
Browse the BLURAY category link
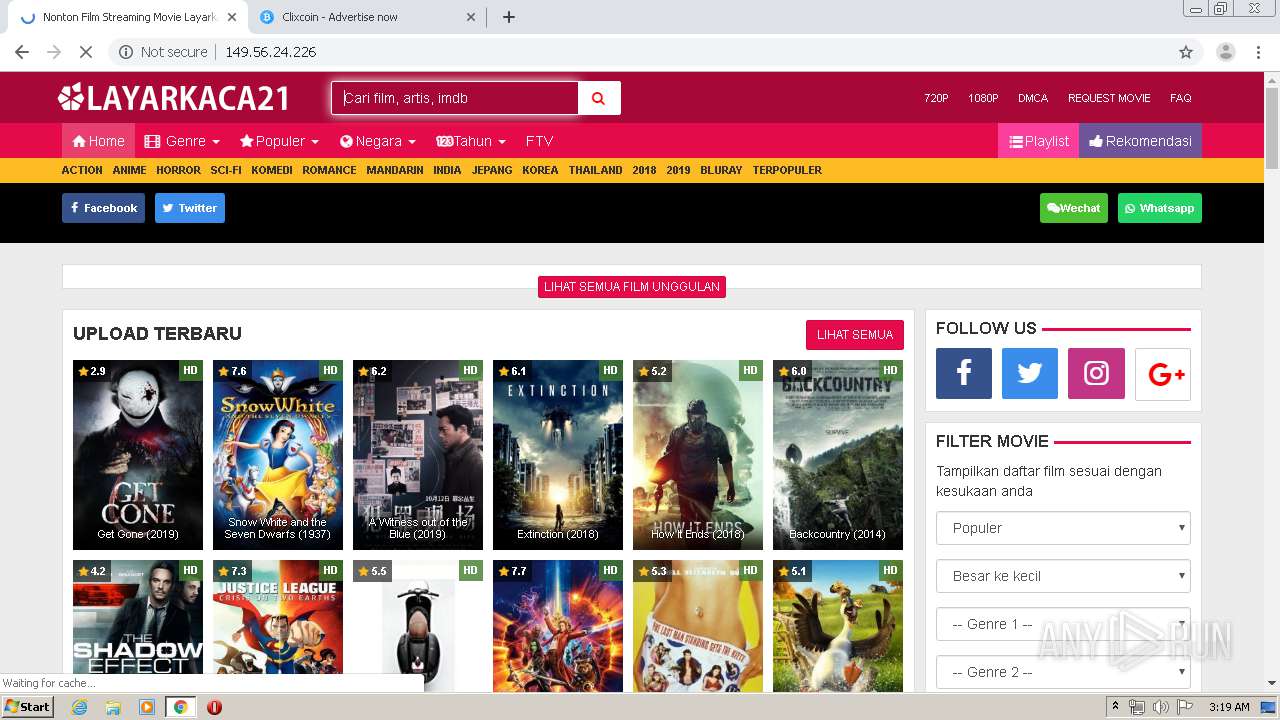(x=721, y=170)
